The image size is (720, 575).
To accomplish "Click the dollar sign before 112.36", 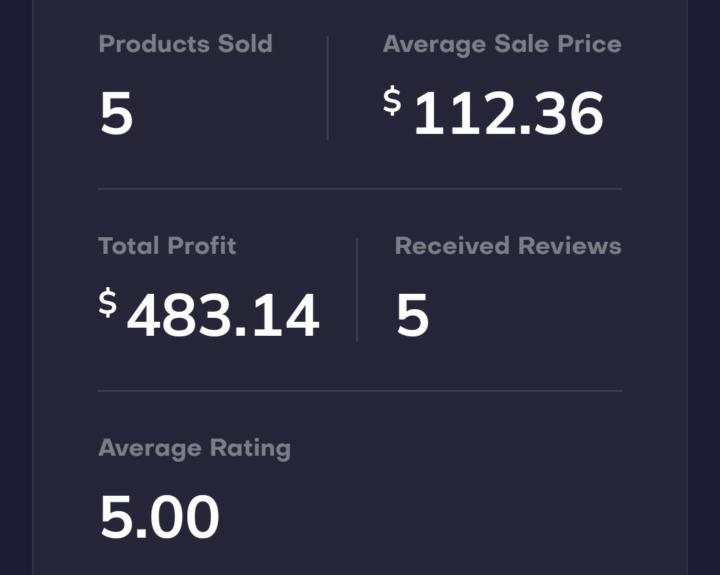I will 392,101.
